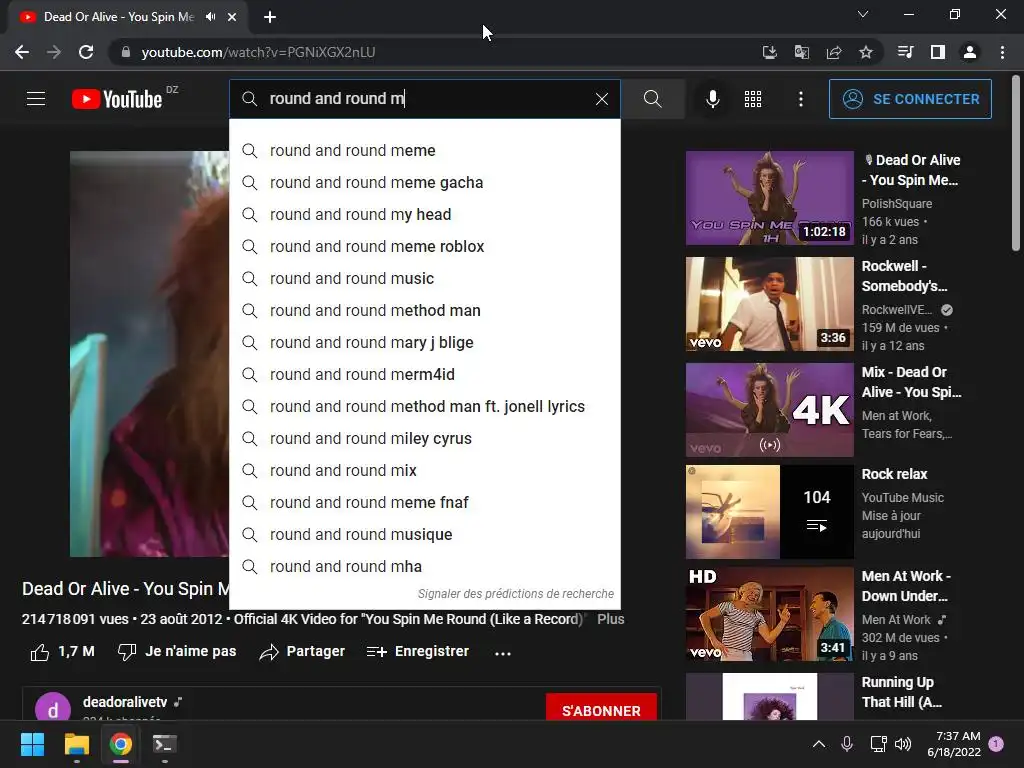The image size is (1024, 768).
Task: Pick 'round and round meme roblox'
Action: coord(424,246)
